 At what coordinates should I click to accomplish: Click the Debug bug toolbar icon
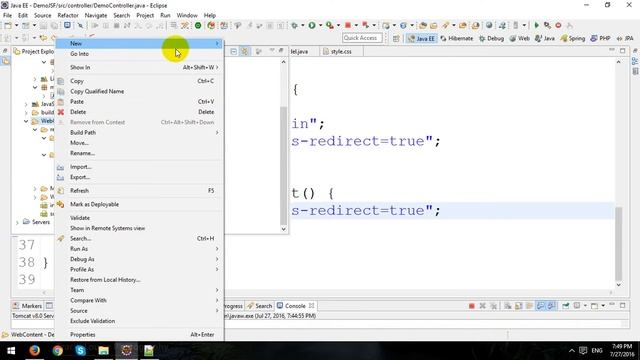coord(294,25)
